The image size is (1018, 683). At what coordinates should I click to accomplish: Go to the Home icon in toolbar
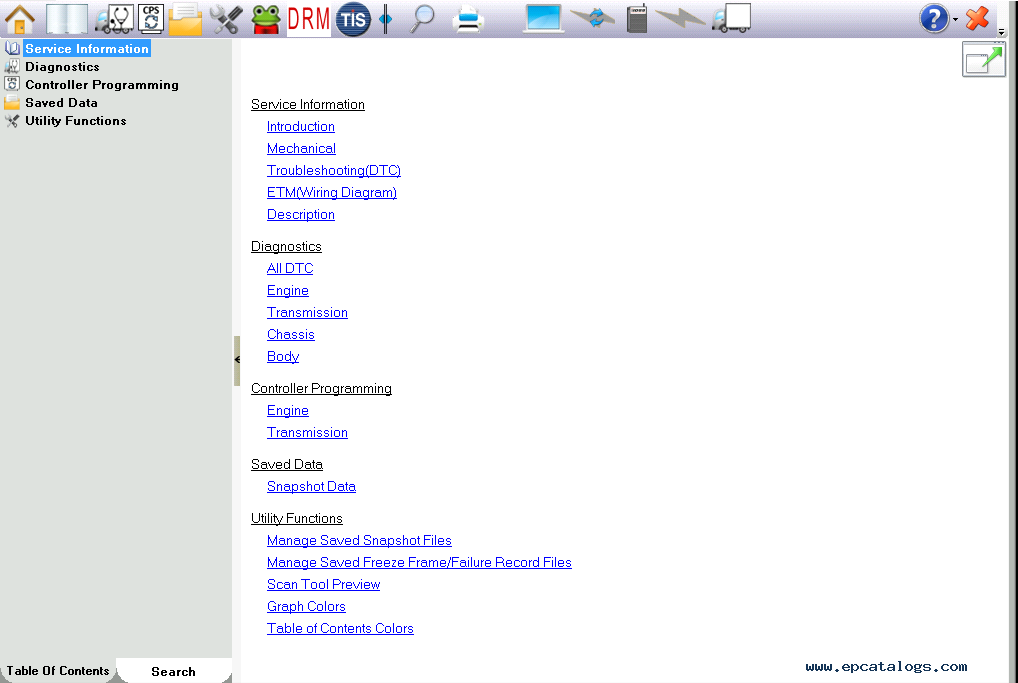point(20,19)
